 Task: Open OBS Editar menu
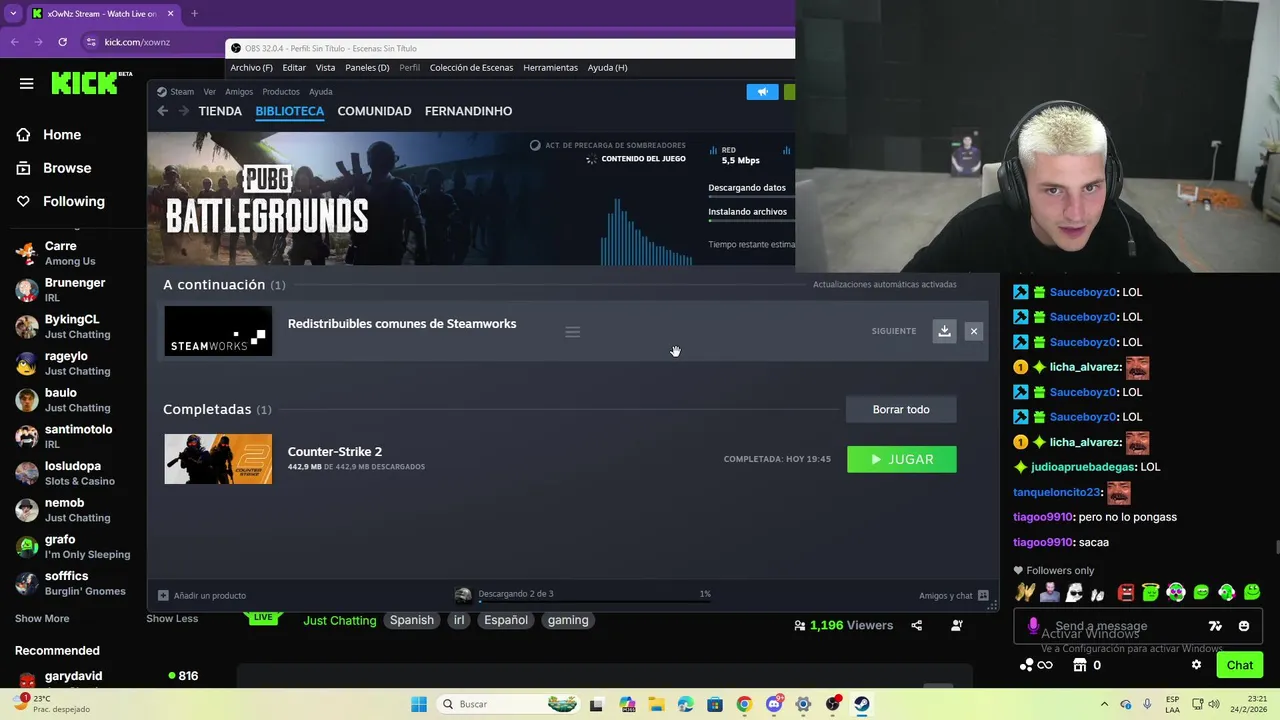(294, 68)
